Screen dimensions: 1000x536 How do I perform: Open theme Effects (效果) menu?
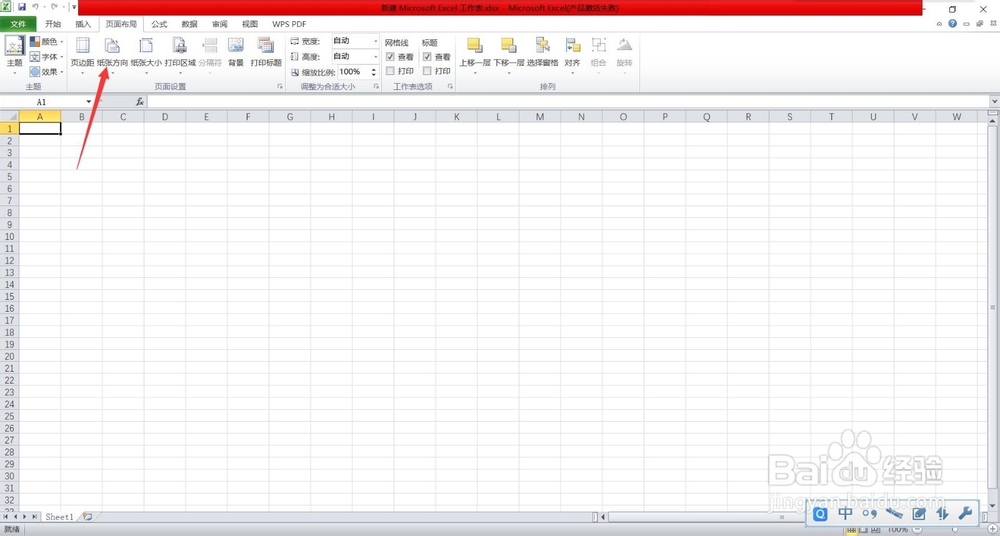[46, 72]
